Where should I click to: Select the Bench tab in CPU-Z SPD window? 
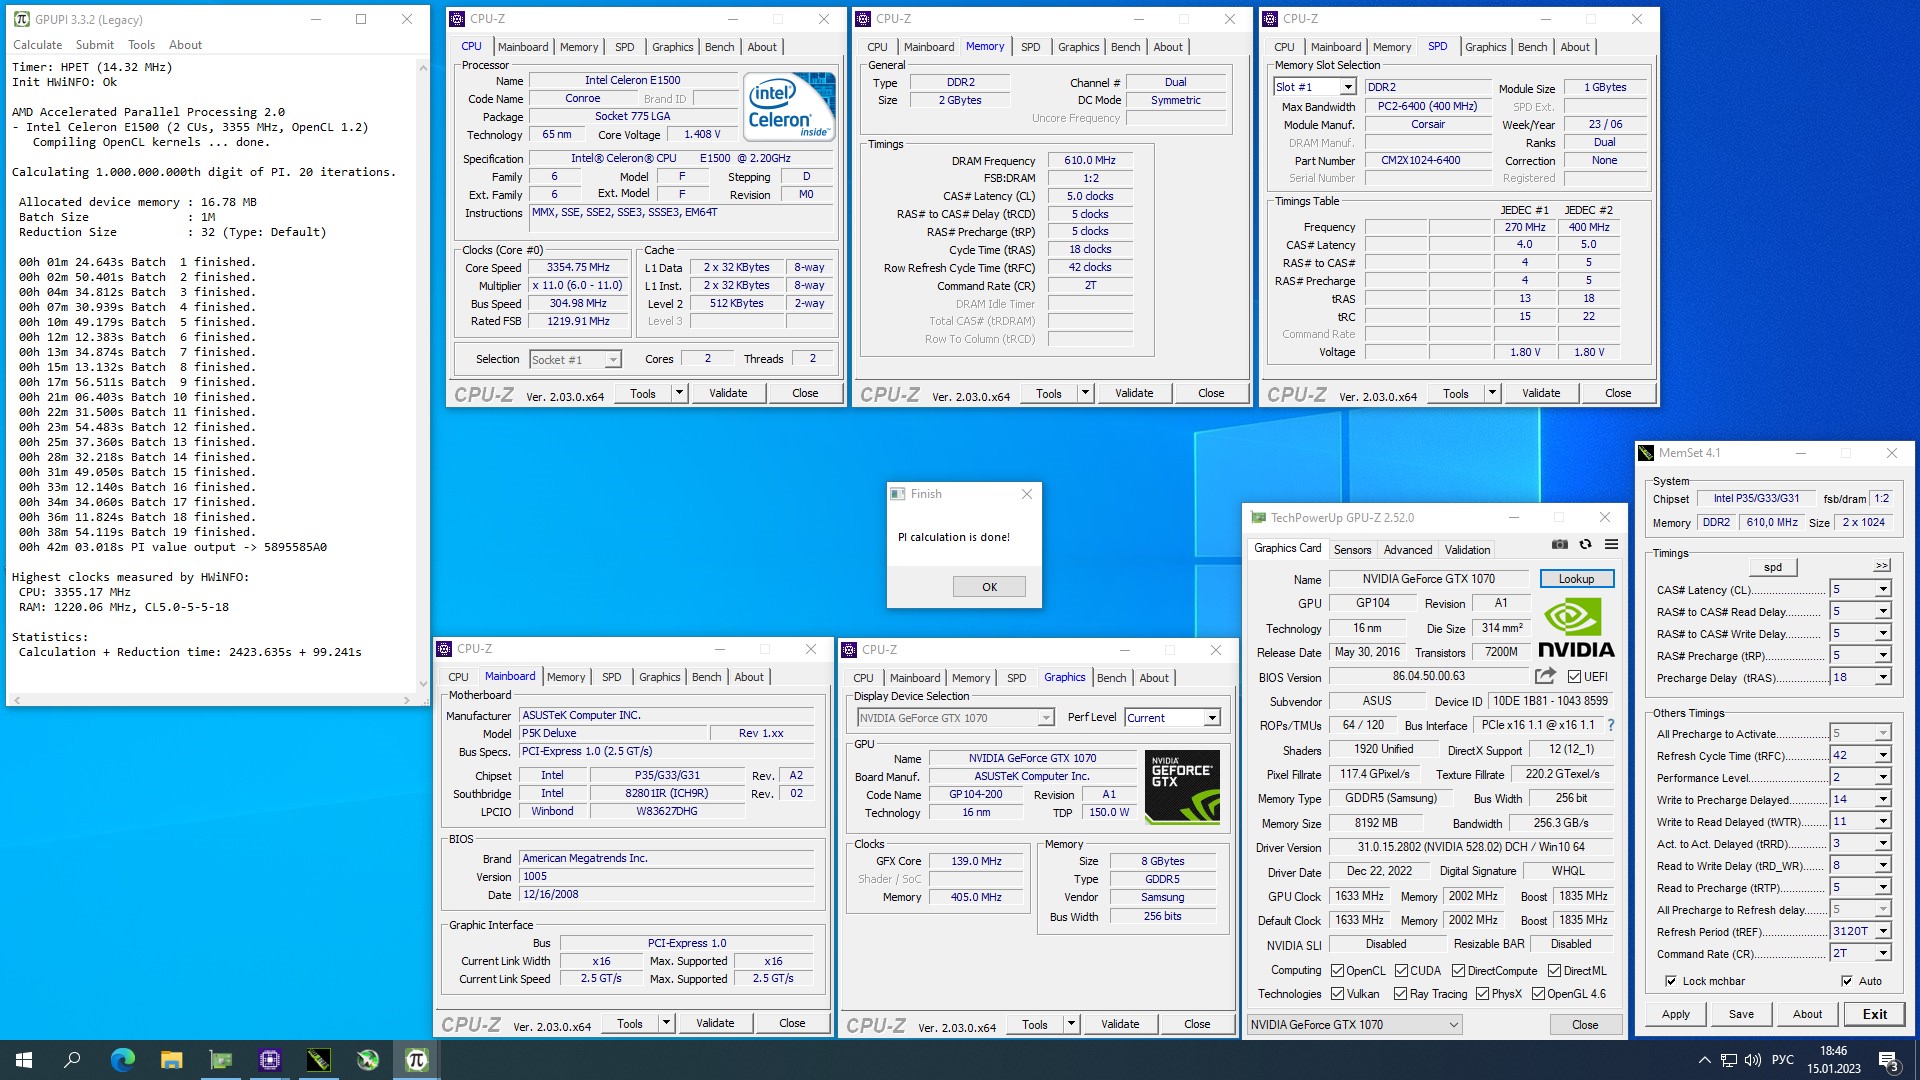click(1532, 47)
